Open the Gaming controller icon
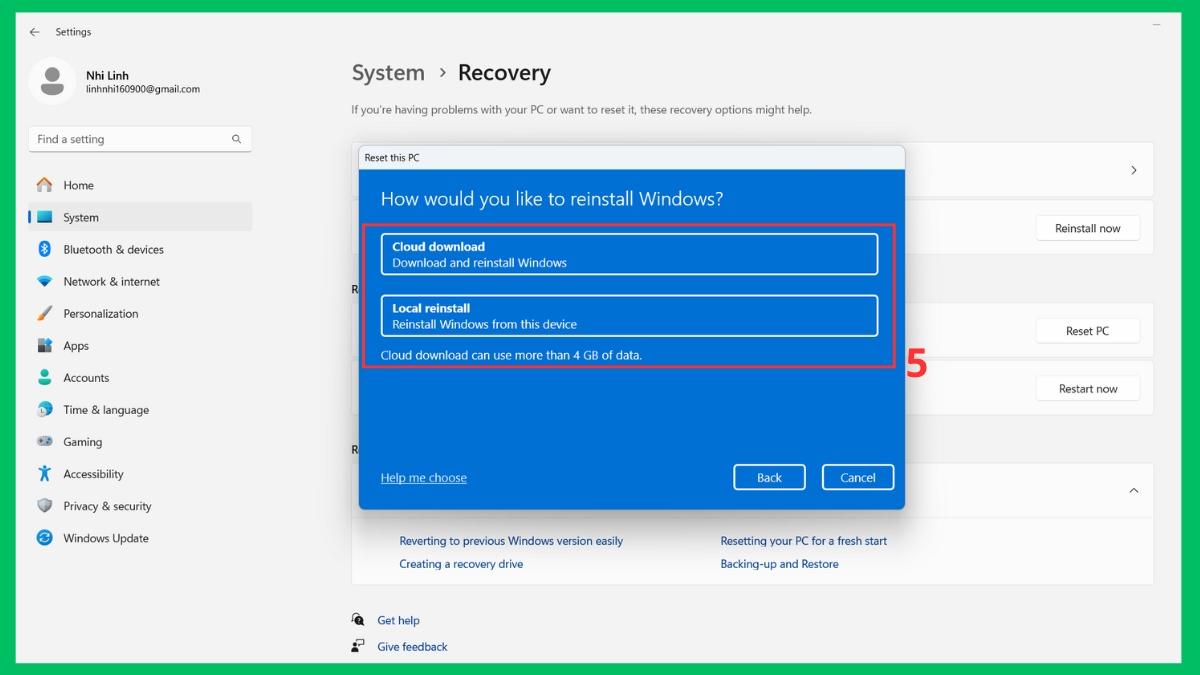 click(45, 441)
